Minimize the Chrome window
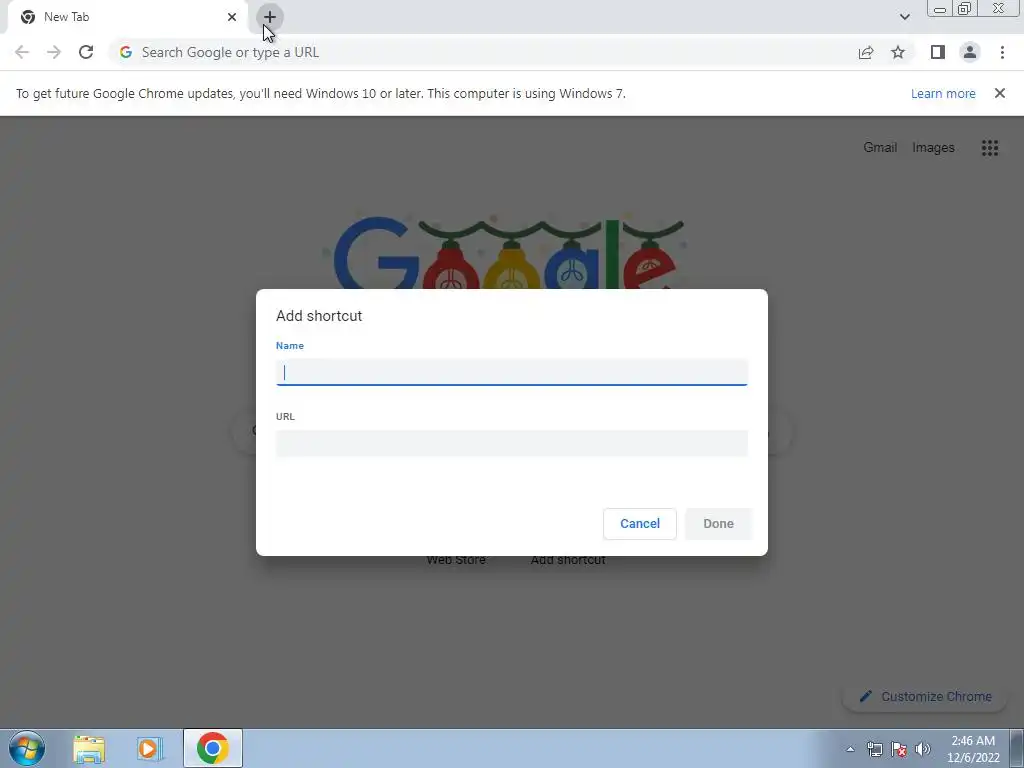The height and width of the screenshot is (768, 1024). click(940, 9)
